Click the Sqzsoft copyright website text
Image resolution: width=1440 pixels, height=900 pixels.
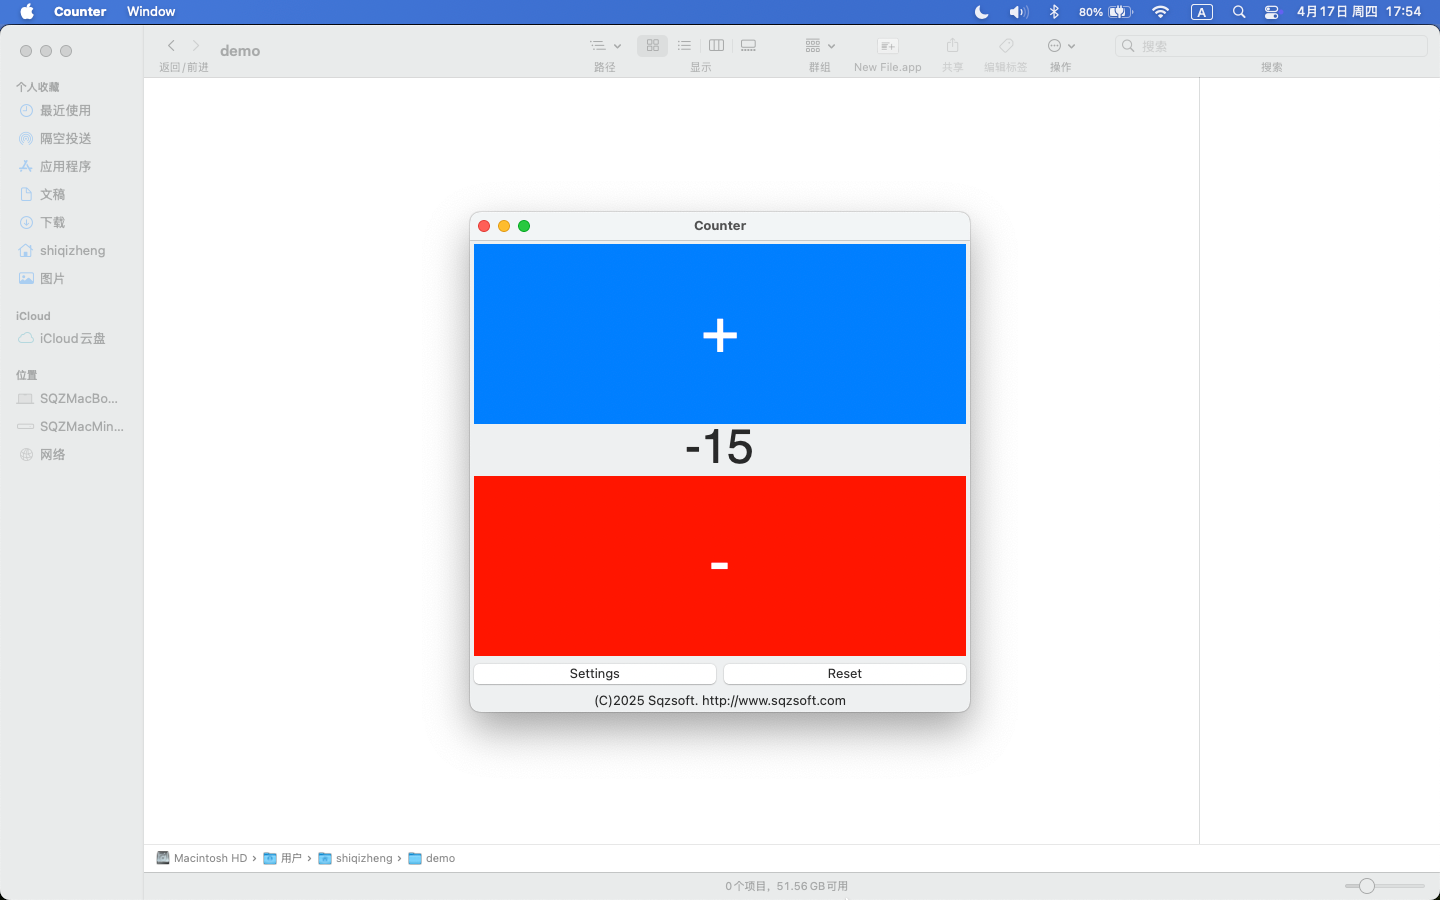point(720,701)
